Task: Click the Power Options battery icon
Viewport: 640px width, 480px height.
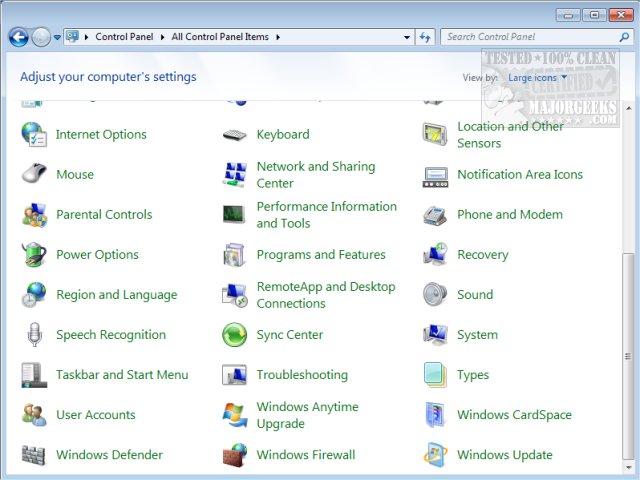Action: (x=34, y=254)
